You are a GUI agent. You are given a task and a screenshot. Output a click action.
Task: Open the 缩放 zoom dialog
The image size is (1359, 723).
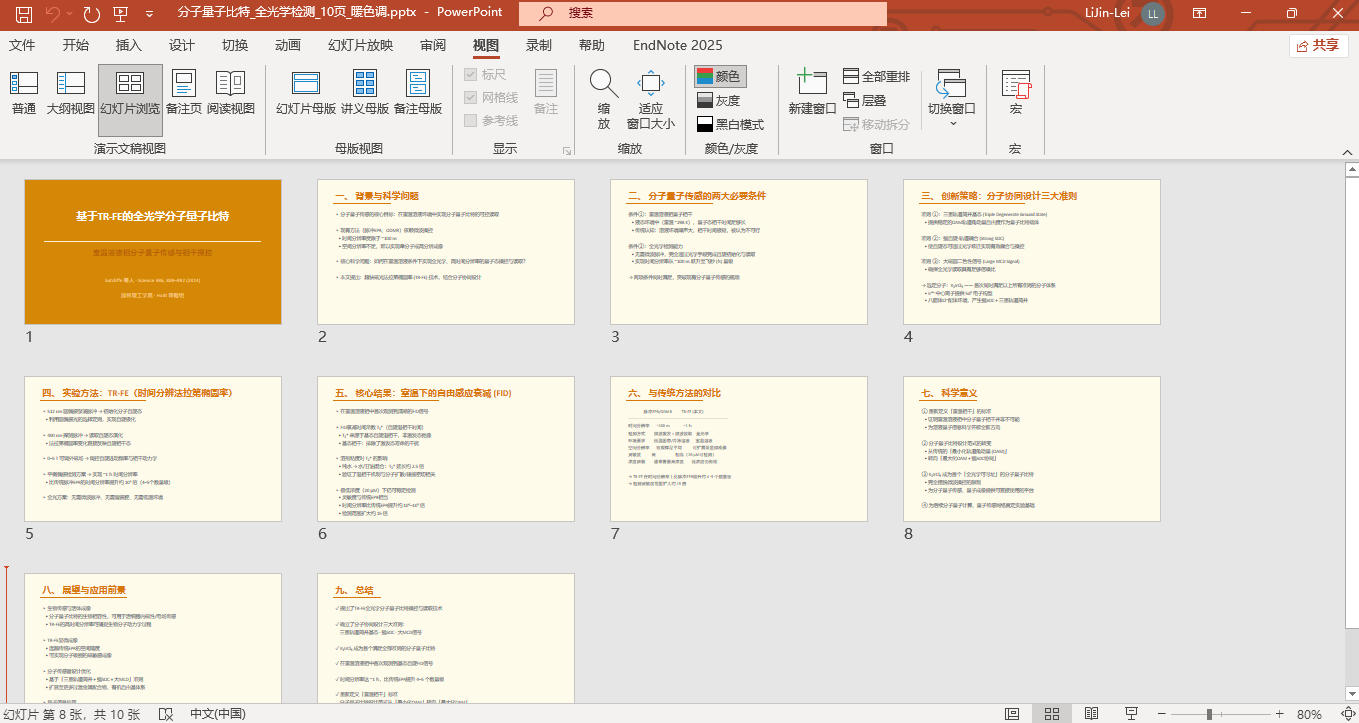point(603,100)
